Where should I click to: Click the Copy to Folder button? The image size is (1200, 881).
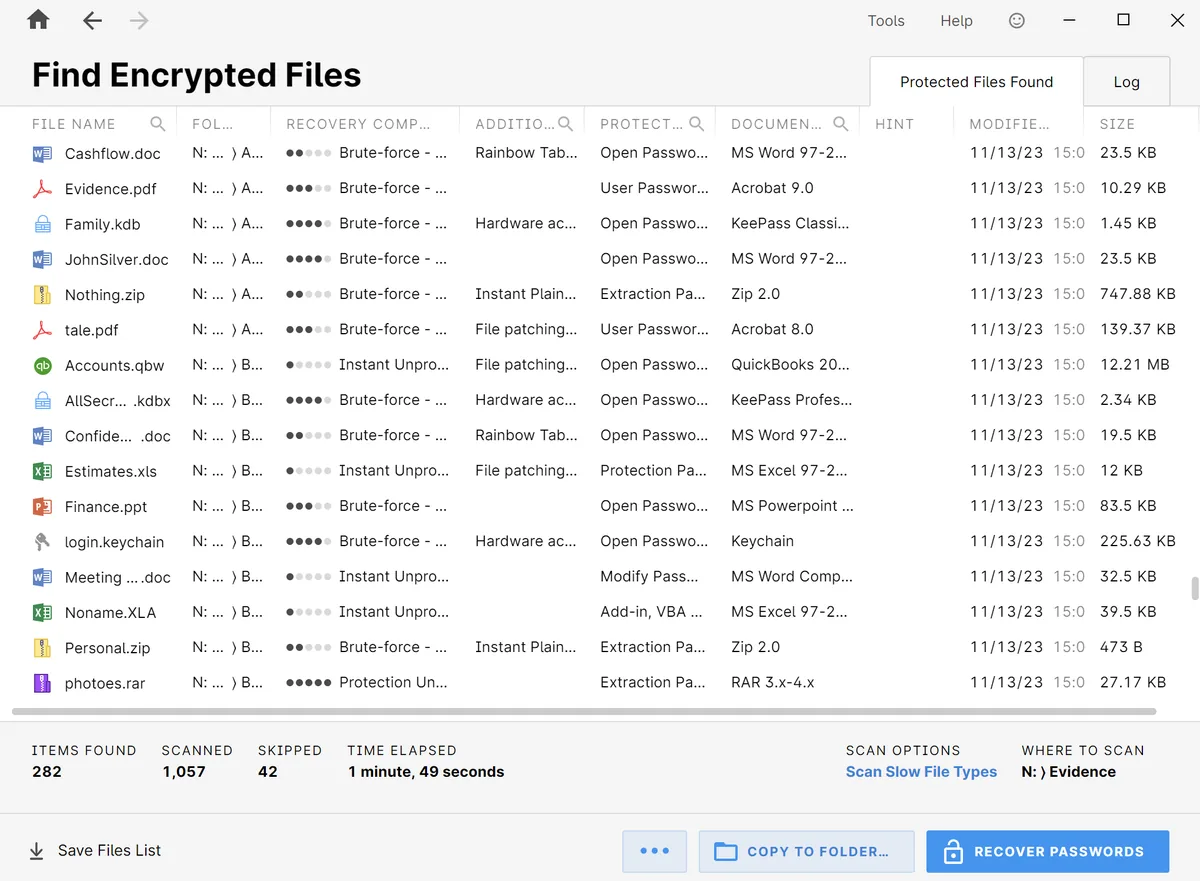(806, 852)
